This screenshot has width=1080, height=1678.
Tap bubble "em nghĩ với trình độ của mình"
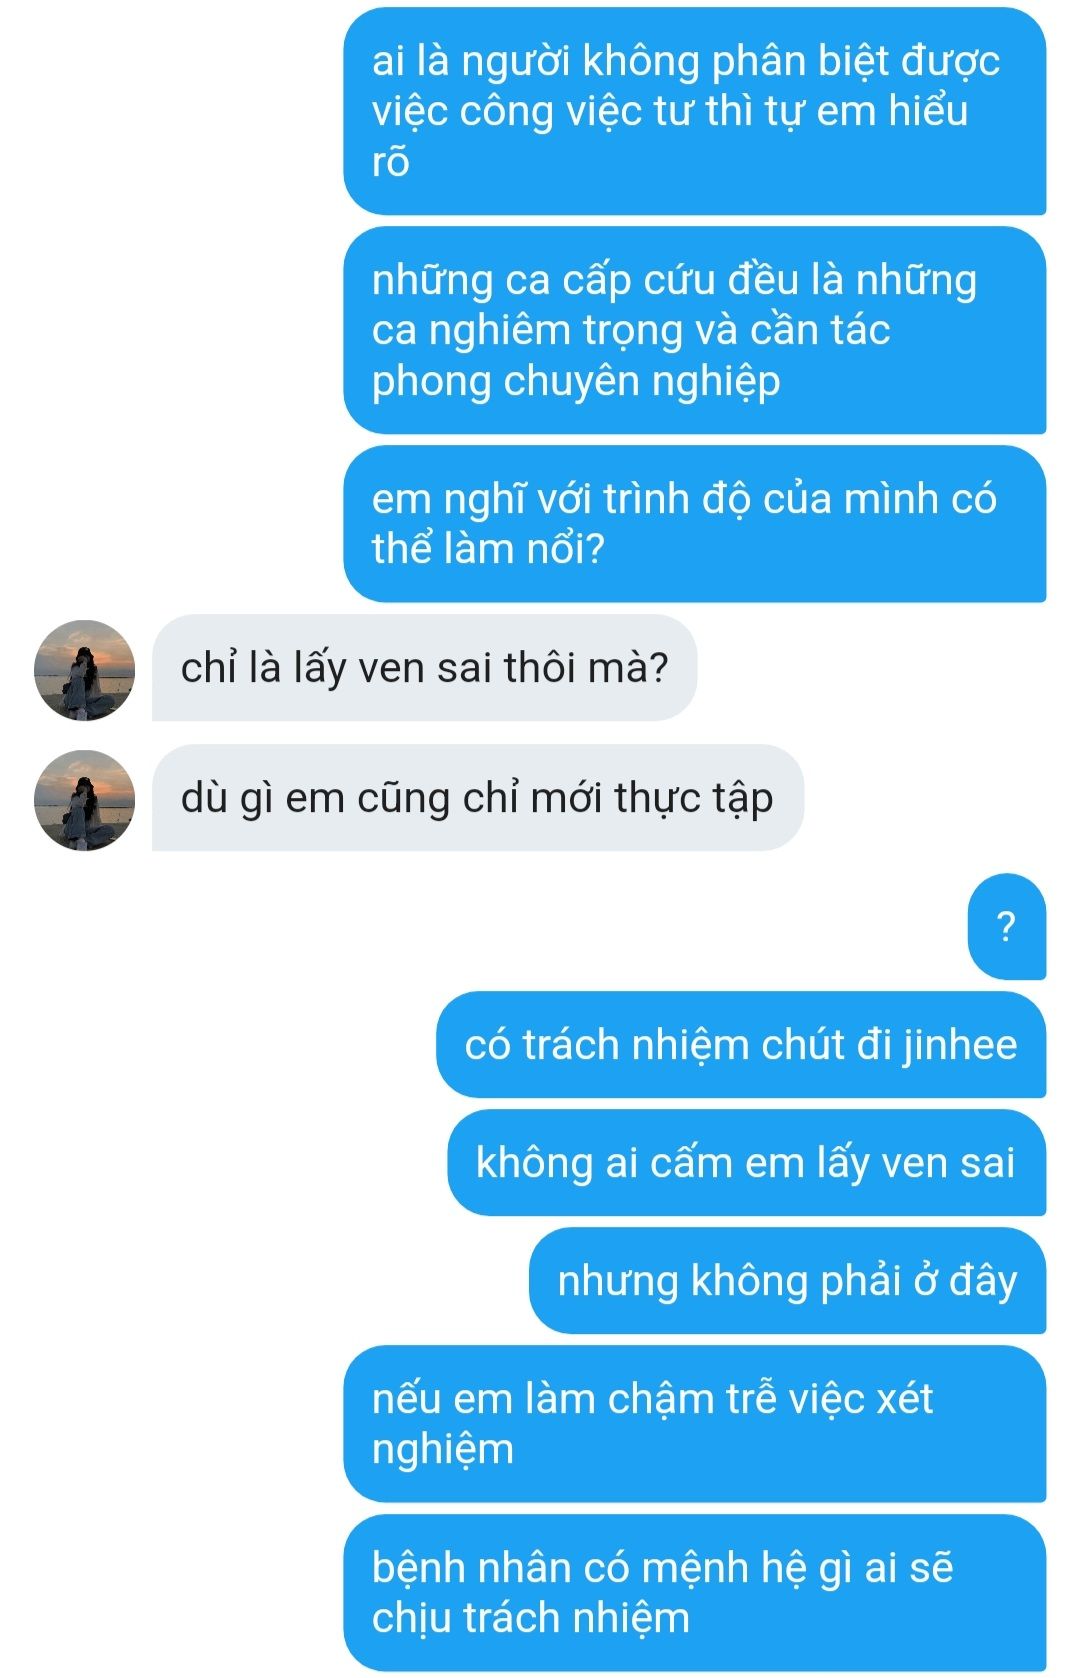[694, 524]
